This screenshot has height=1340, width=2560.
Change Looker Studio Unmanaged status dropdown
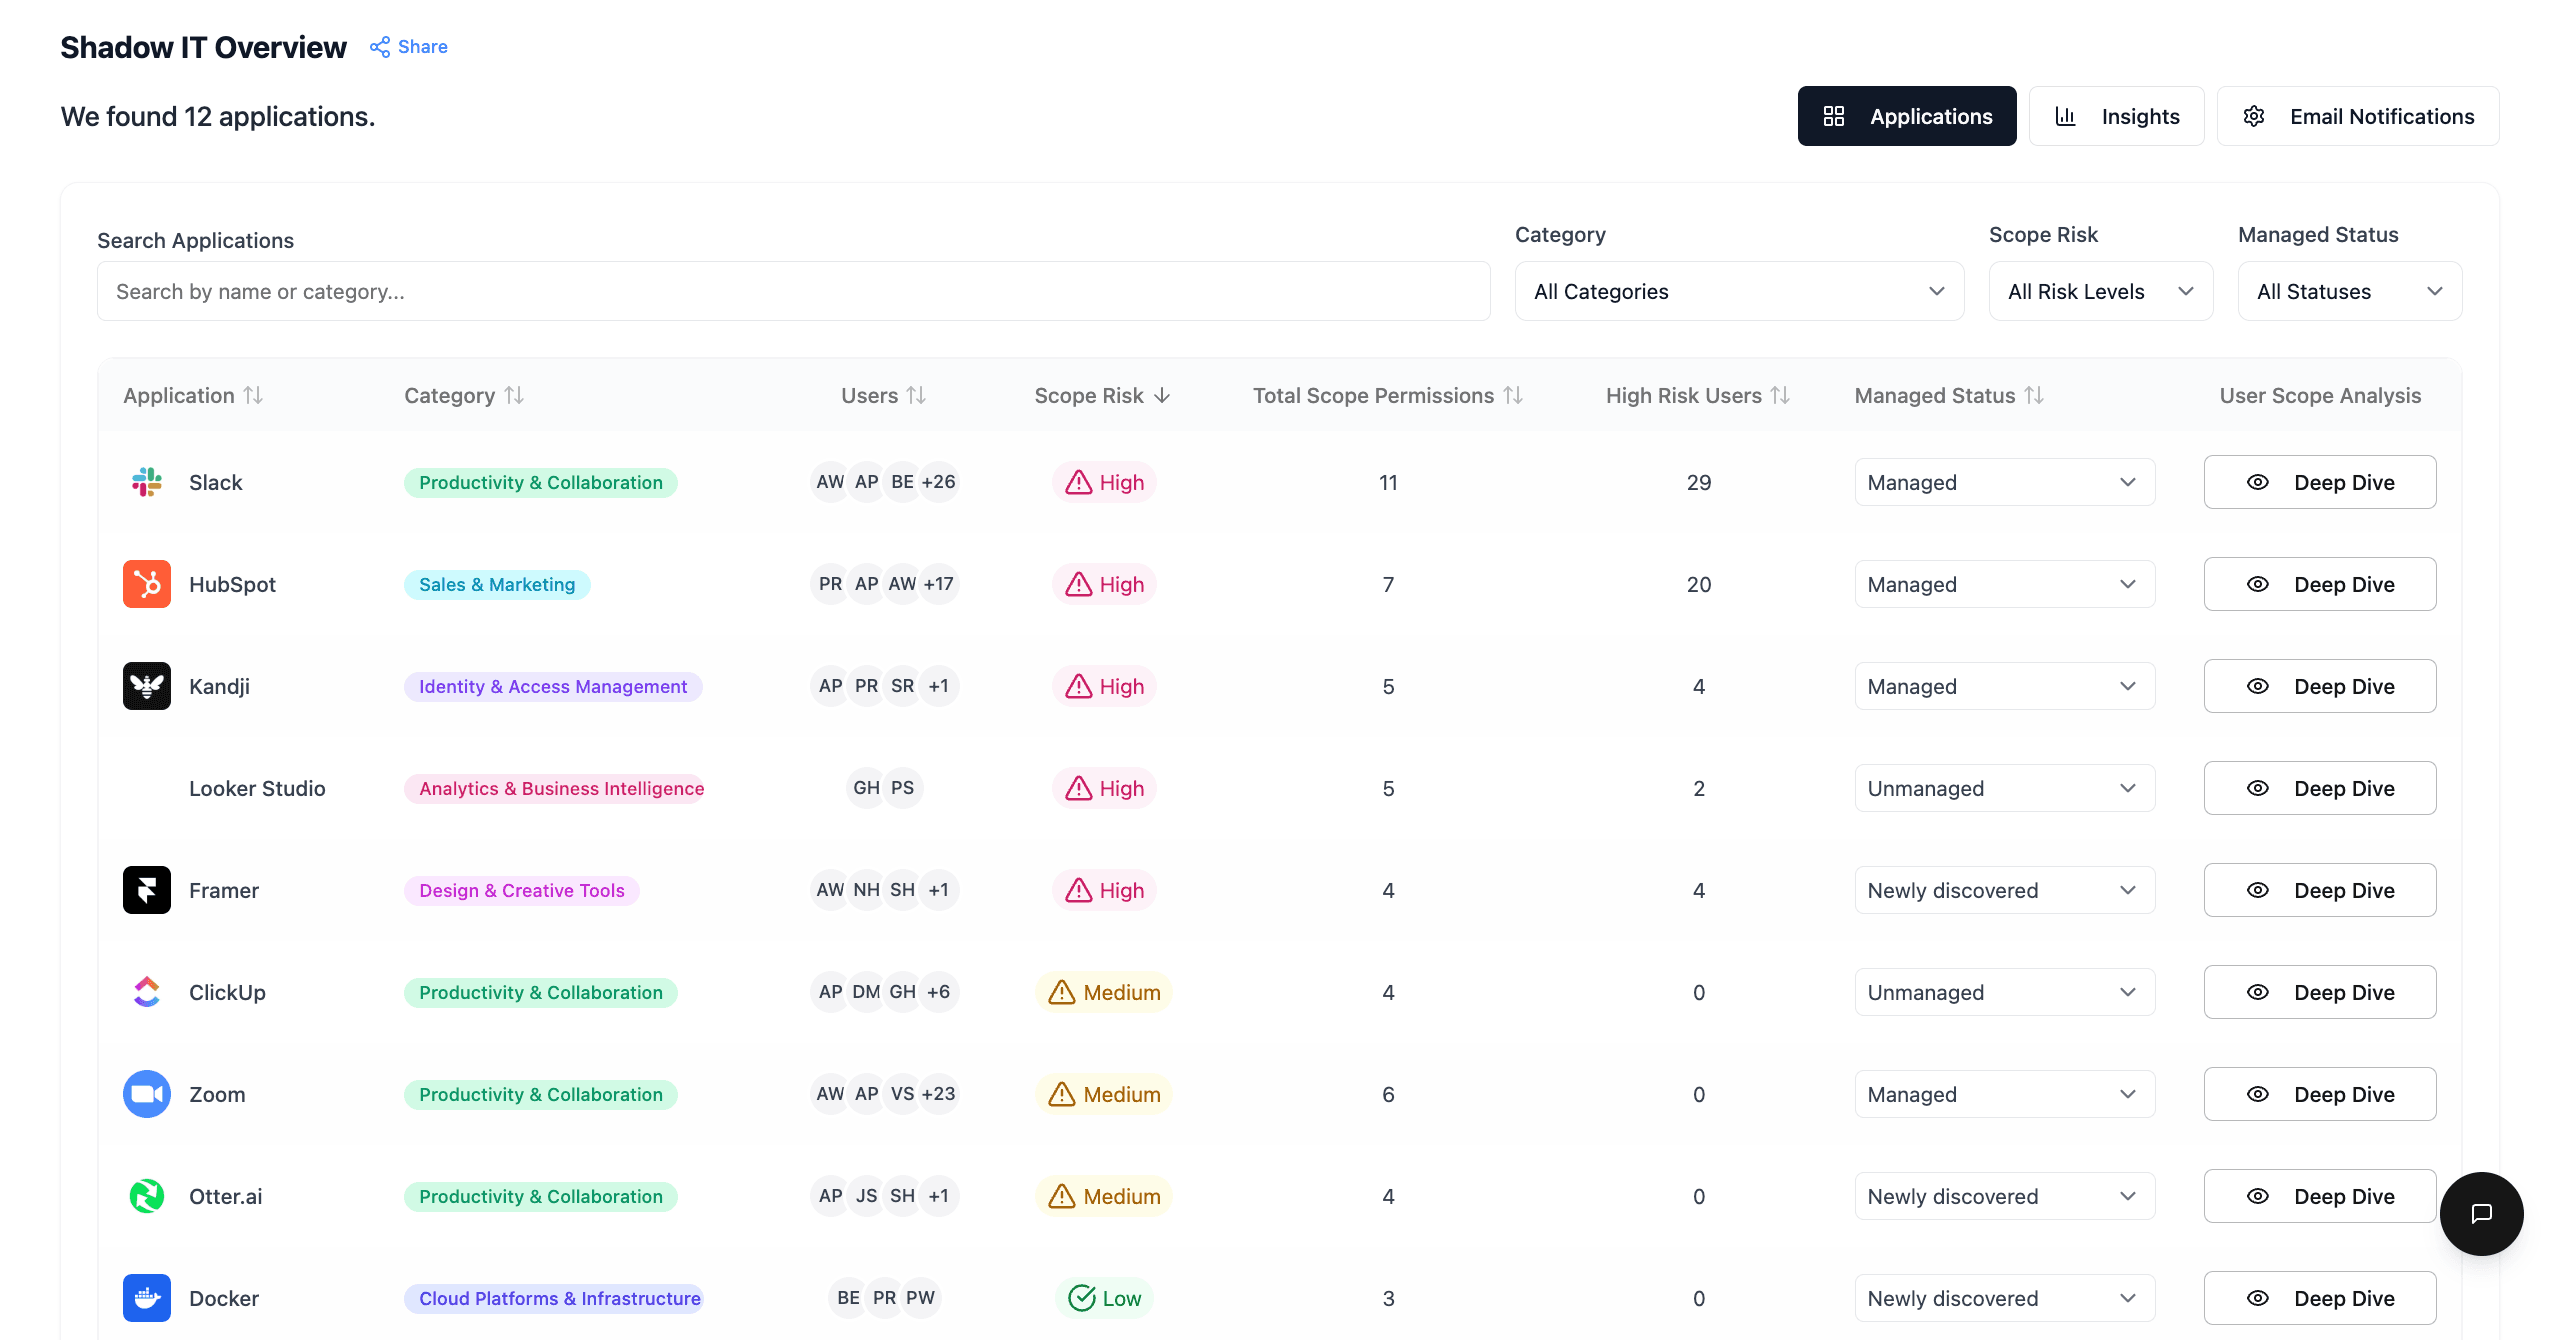(2004, 788)
